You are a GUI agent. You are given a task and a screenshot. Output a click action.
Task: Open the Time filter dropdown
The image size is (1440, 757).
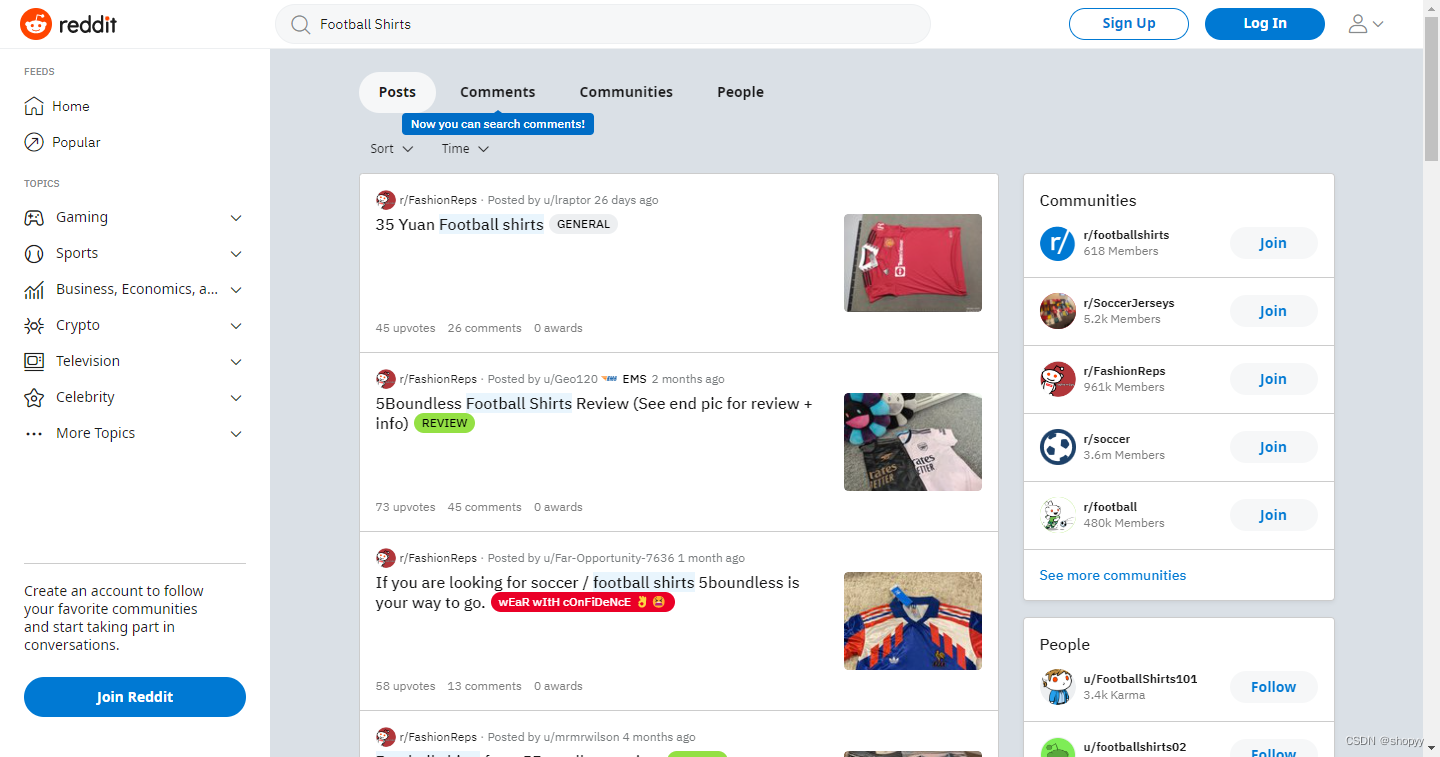pos(465,149)
